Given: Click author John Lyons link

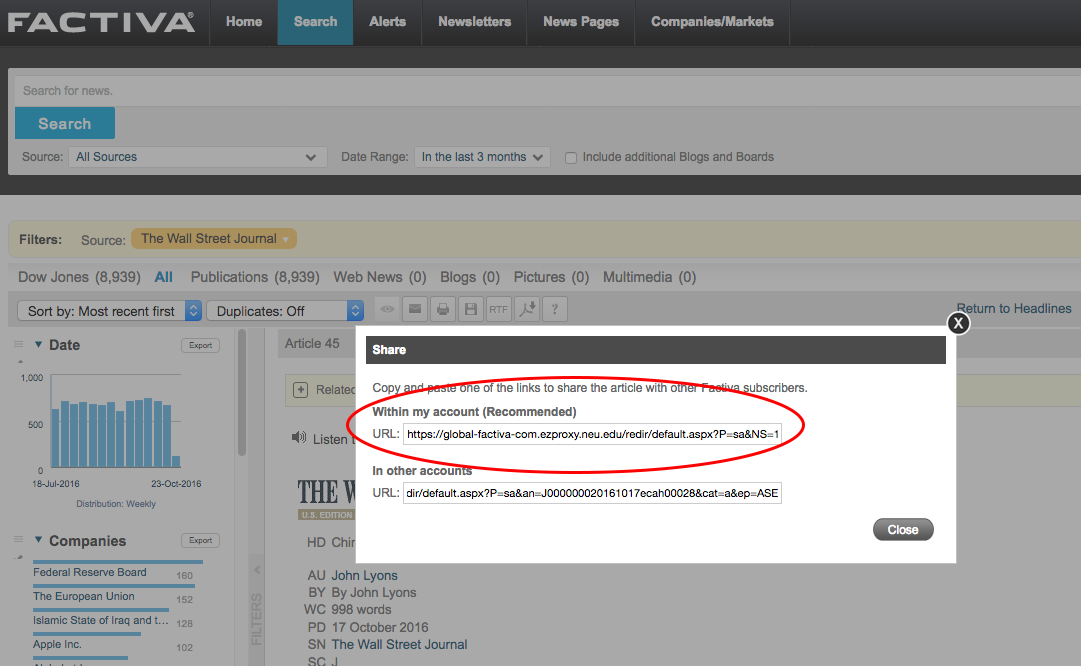Looking at the screenshot, I should 365,576.
